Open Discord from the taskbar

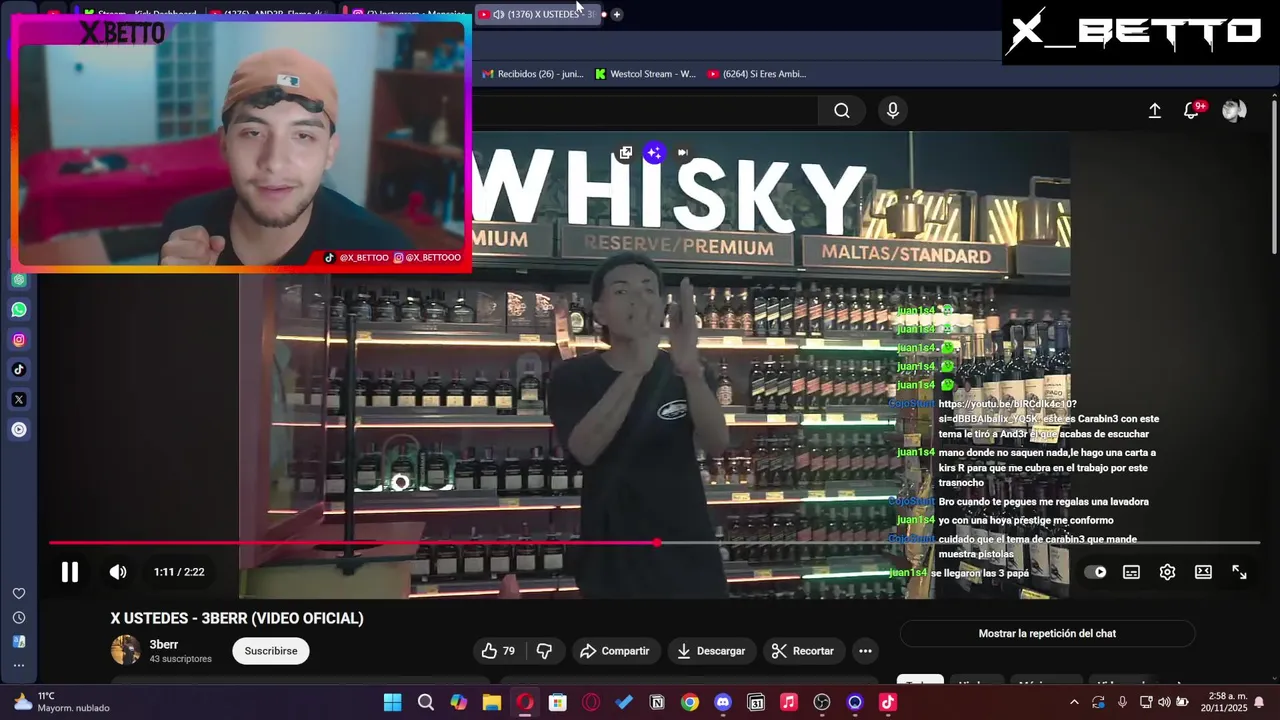tap(723, 702)
